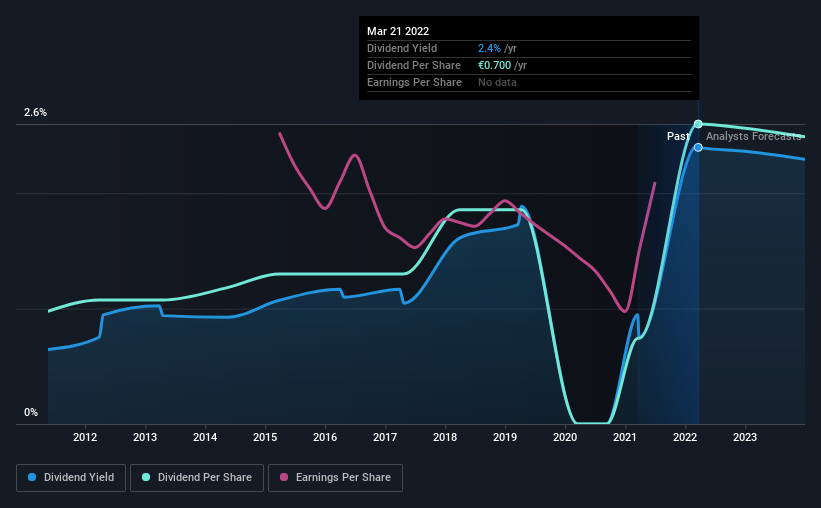Click the teal Dividend Per Share legend dot

[x=146, y=477]
